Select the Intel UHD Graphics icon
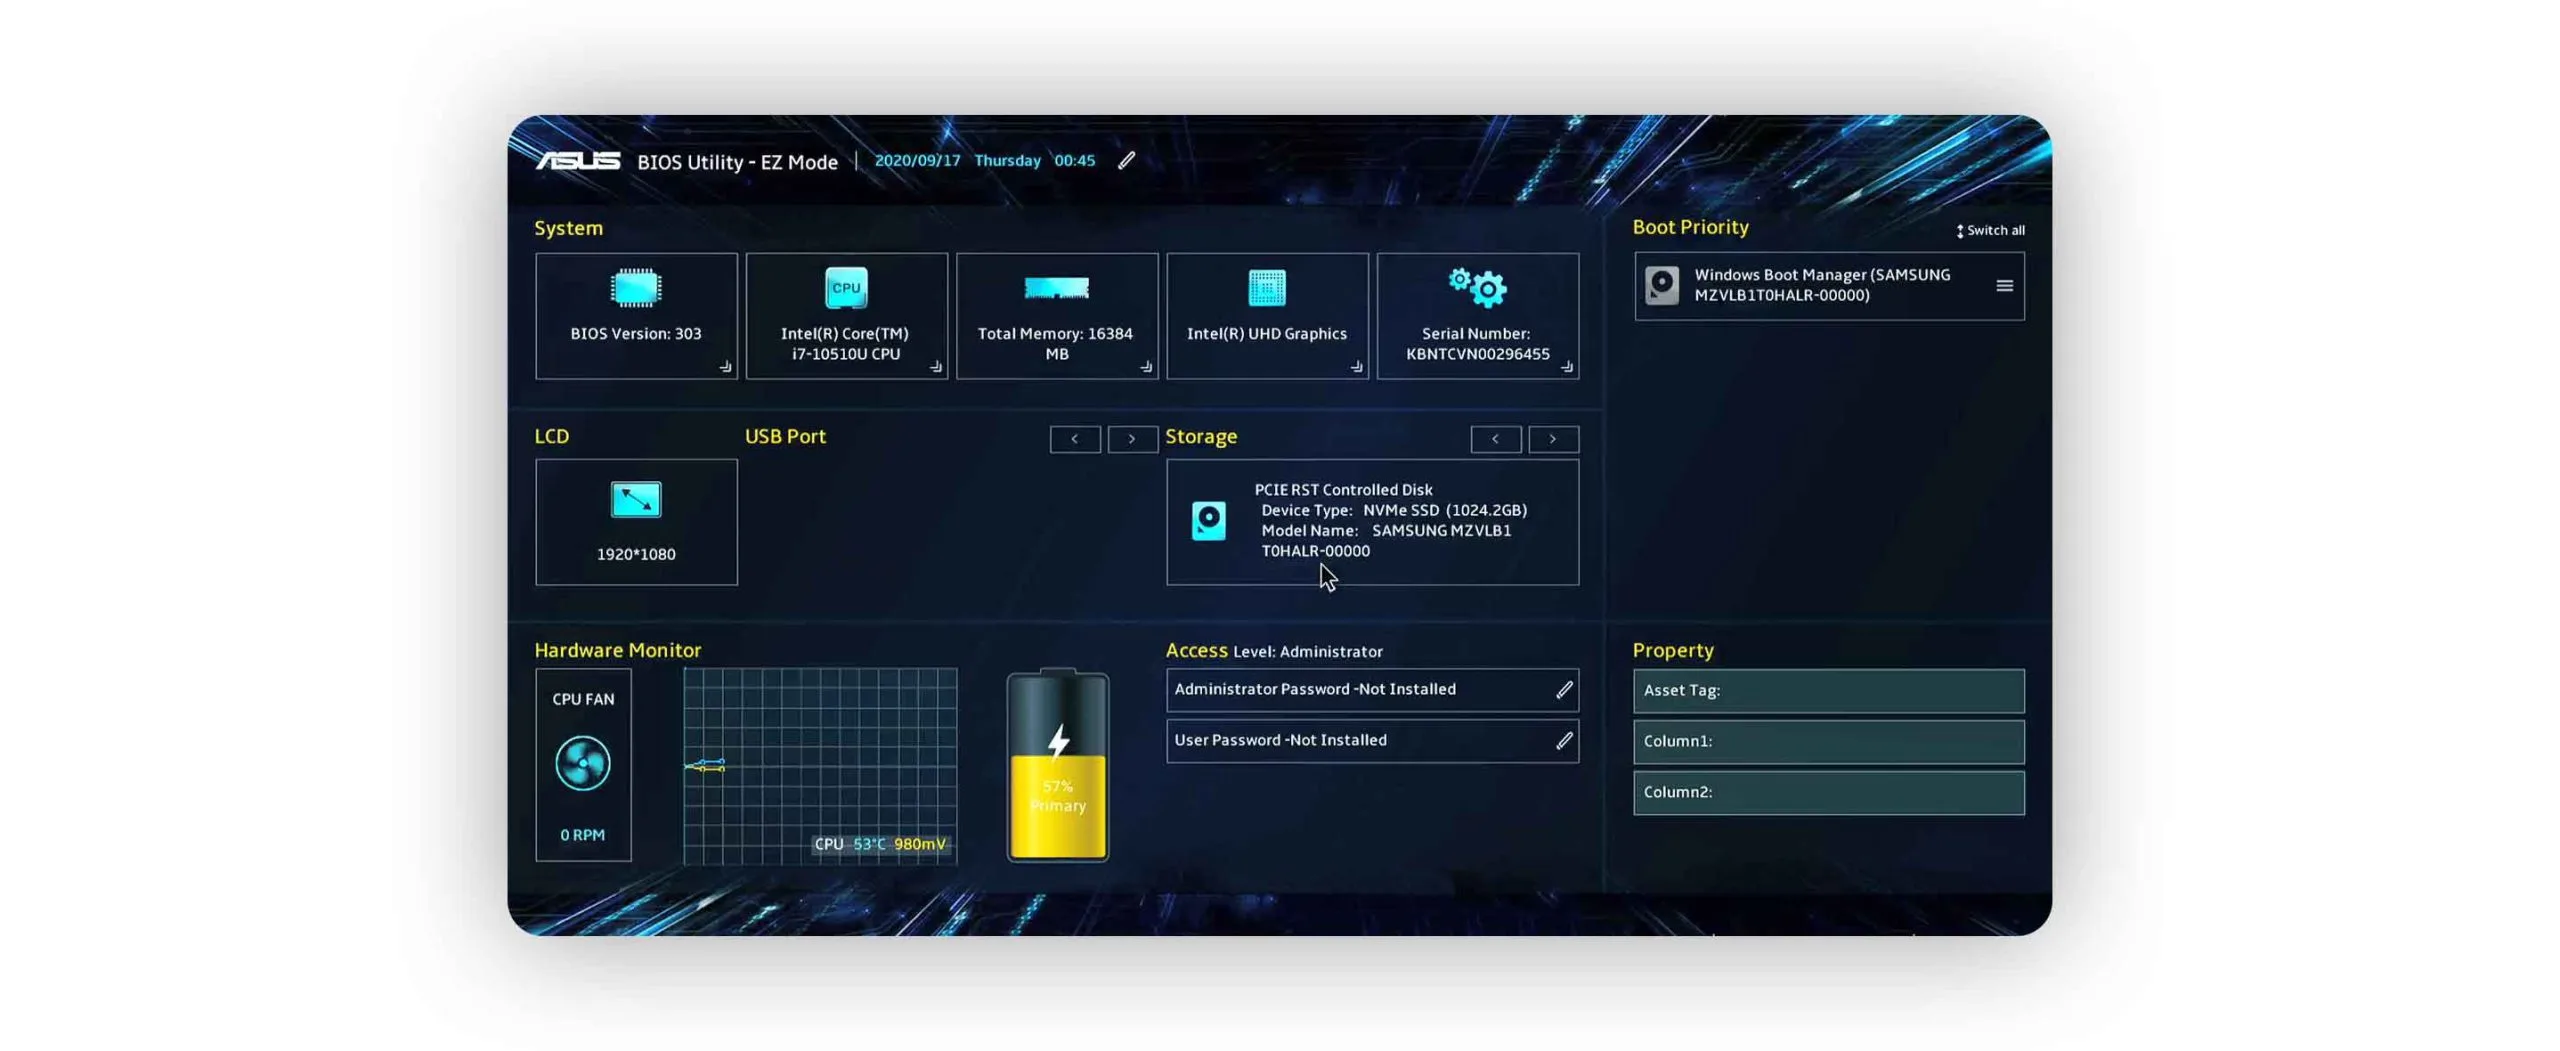Screen dimensions: 2560x1051 point(1266,288)
